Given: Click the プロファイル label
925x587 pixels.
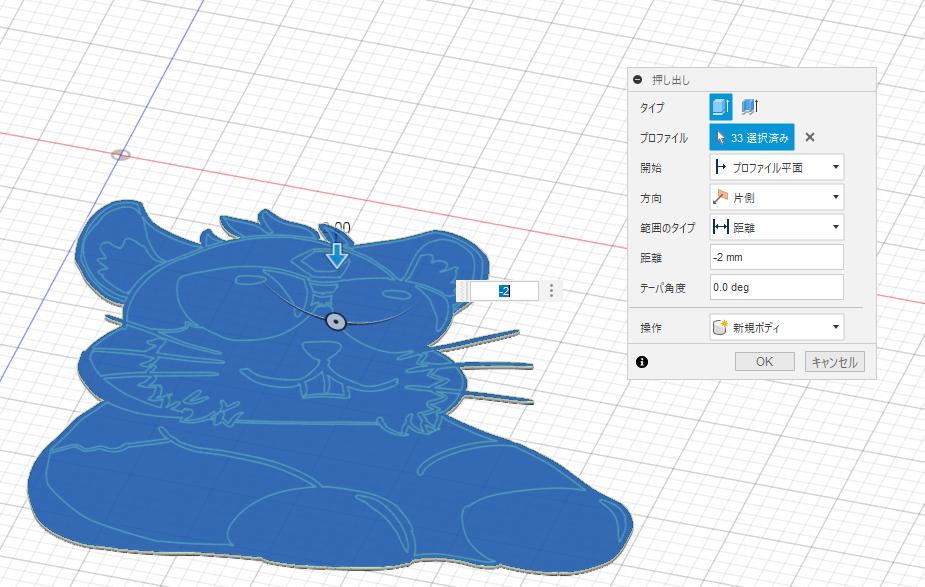Looking at the screenshot, I should [664, 138].
